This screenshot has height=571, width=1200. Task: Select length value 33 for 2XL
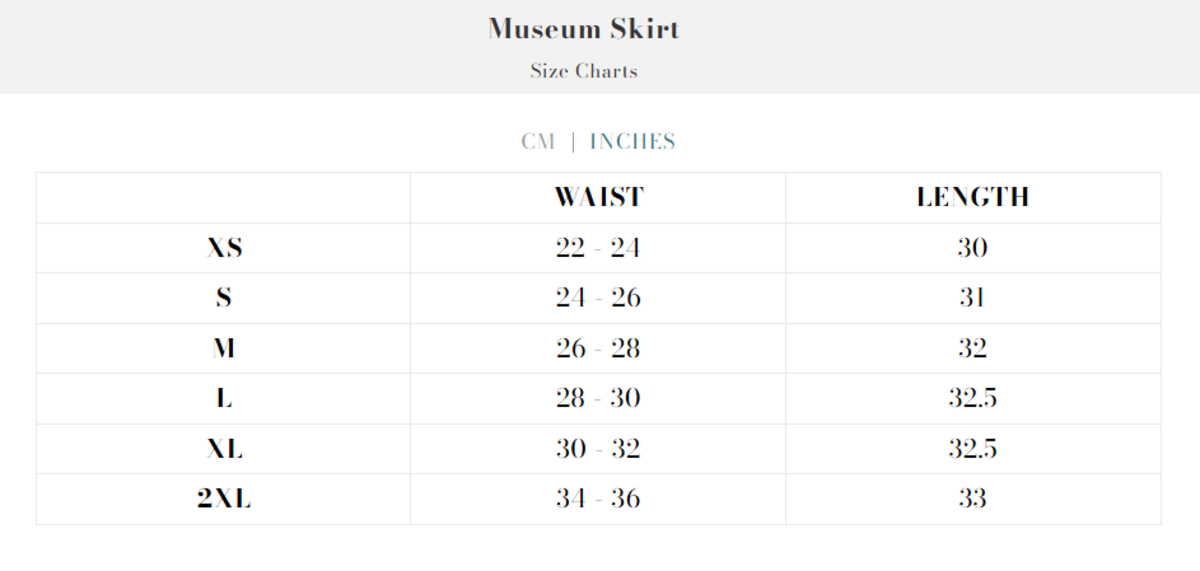(972, 499)
